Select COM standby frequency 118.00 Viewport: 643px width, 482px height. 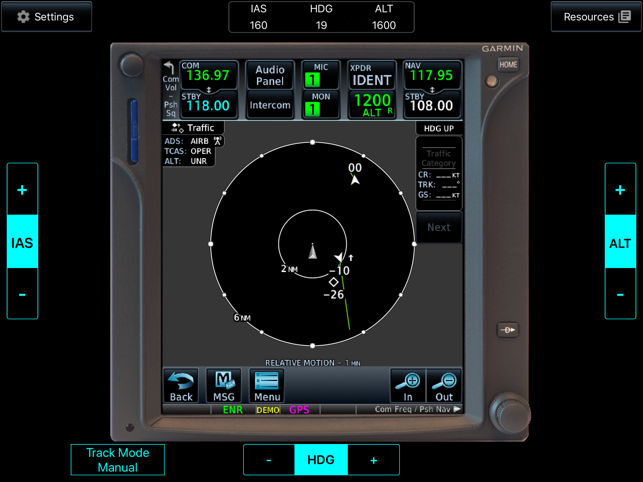click(x=208, y=105)
